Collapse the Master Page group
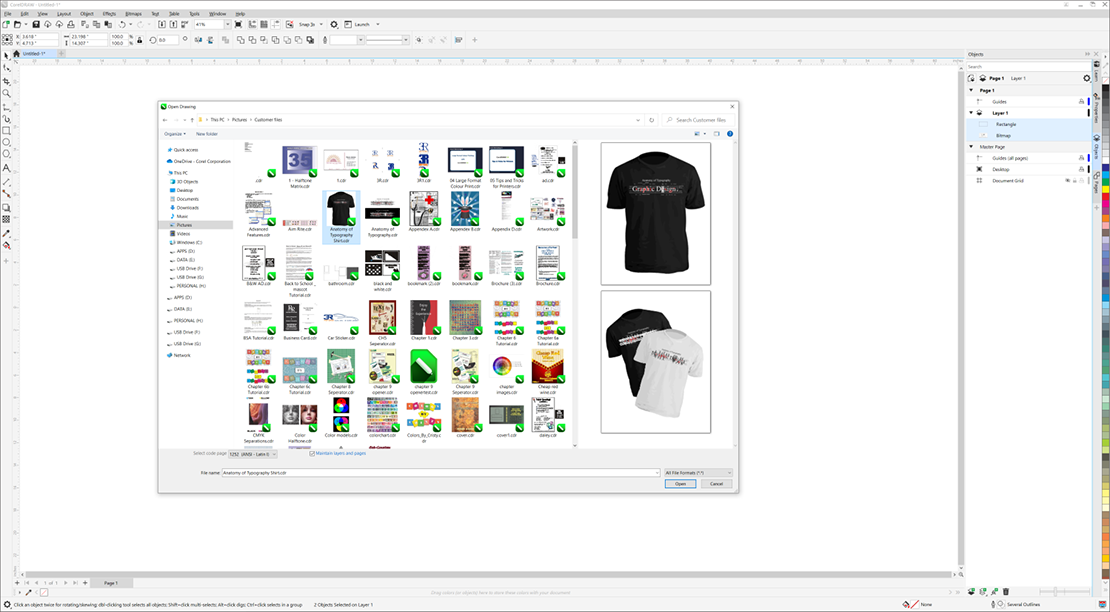 [x=971, y=147]
